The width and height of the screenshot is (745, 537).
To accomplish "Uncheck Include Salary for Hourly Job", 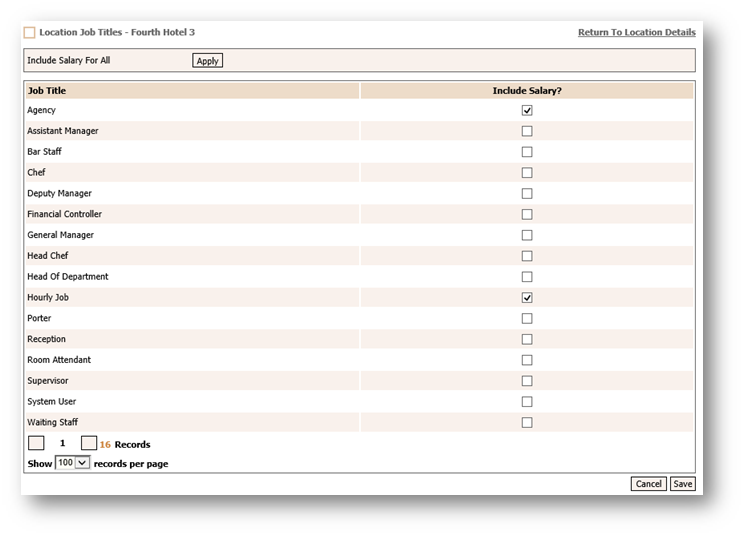I will tap(527, 298).
